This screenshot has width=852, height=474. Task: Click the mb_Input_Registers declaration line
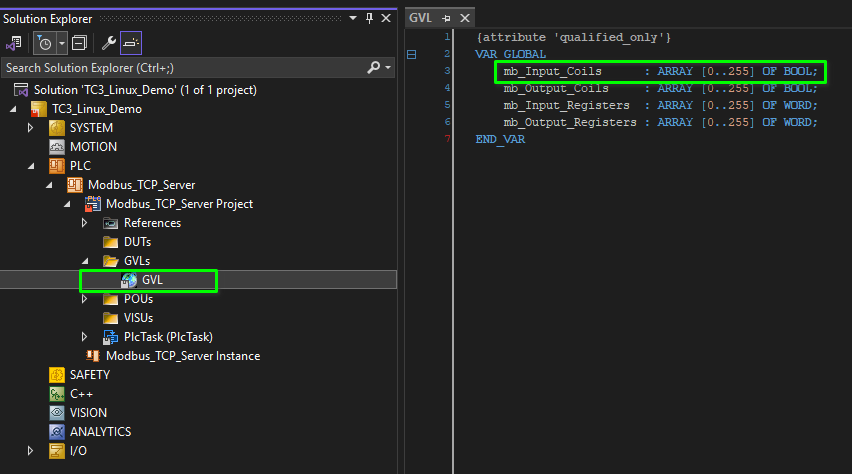[660, 105]
